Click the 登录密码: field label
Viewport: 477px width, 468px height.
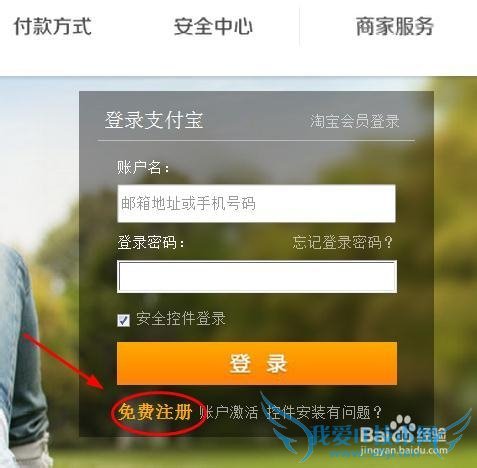151,242
